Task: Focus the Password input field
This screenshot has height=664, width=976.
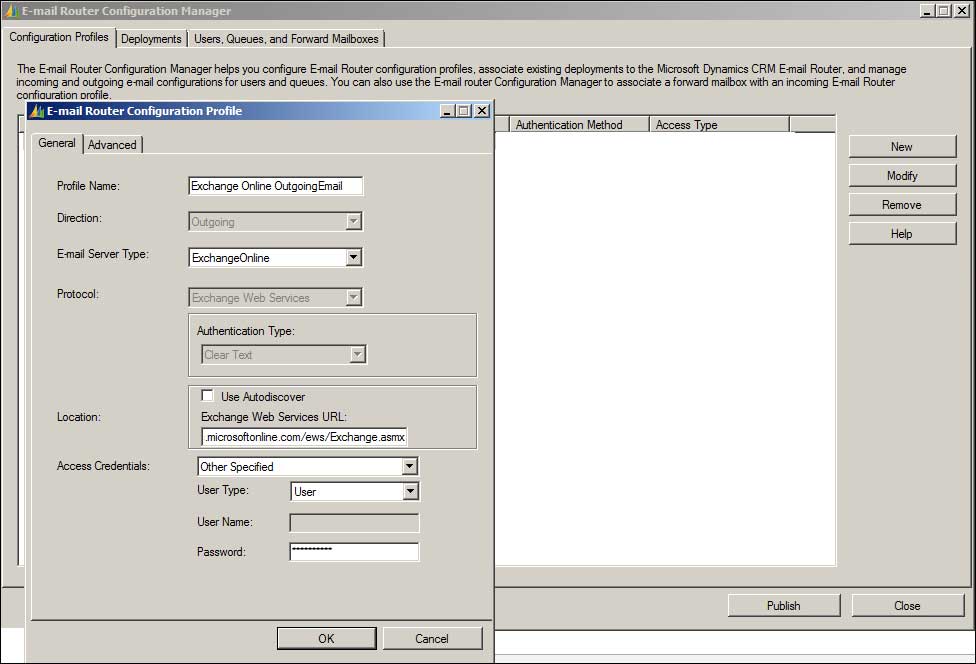Action: tap(354, 552)
